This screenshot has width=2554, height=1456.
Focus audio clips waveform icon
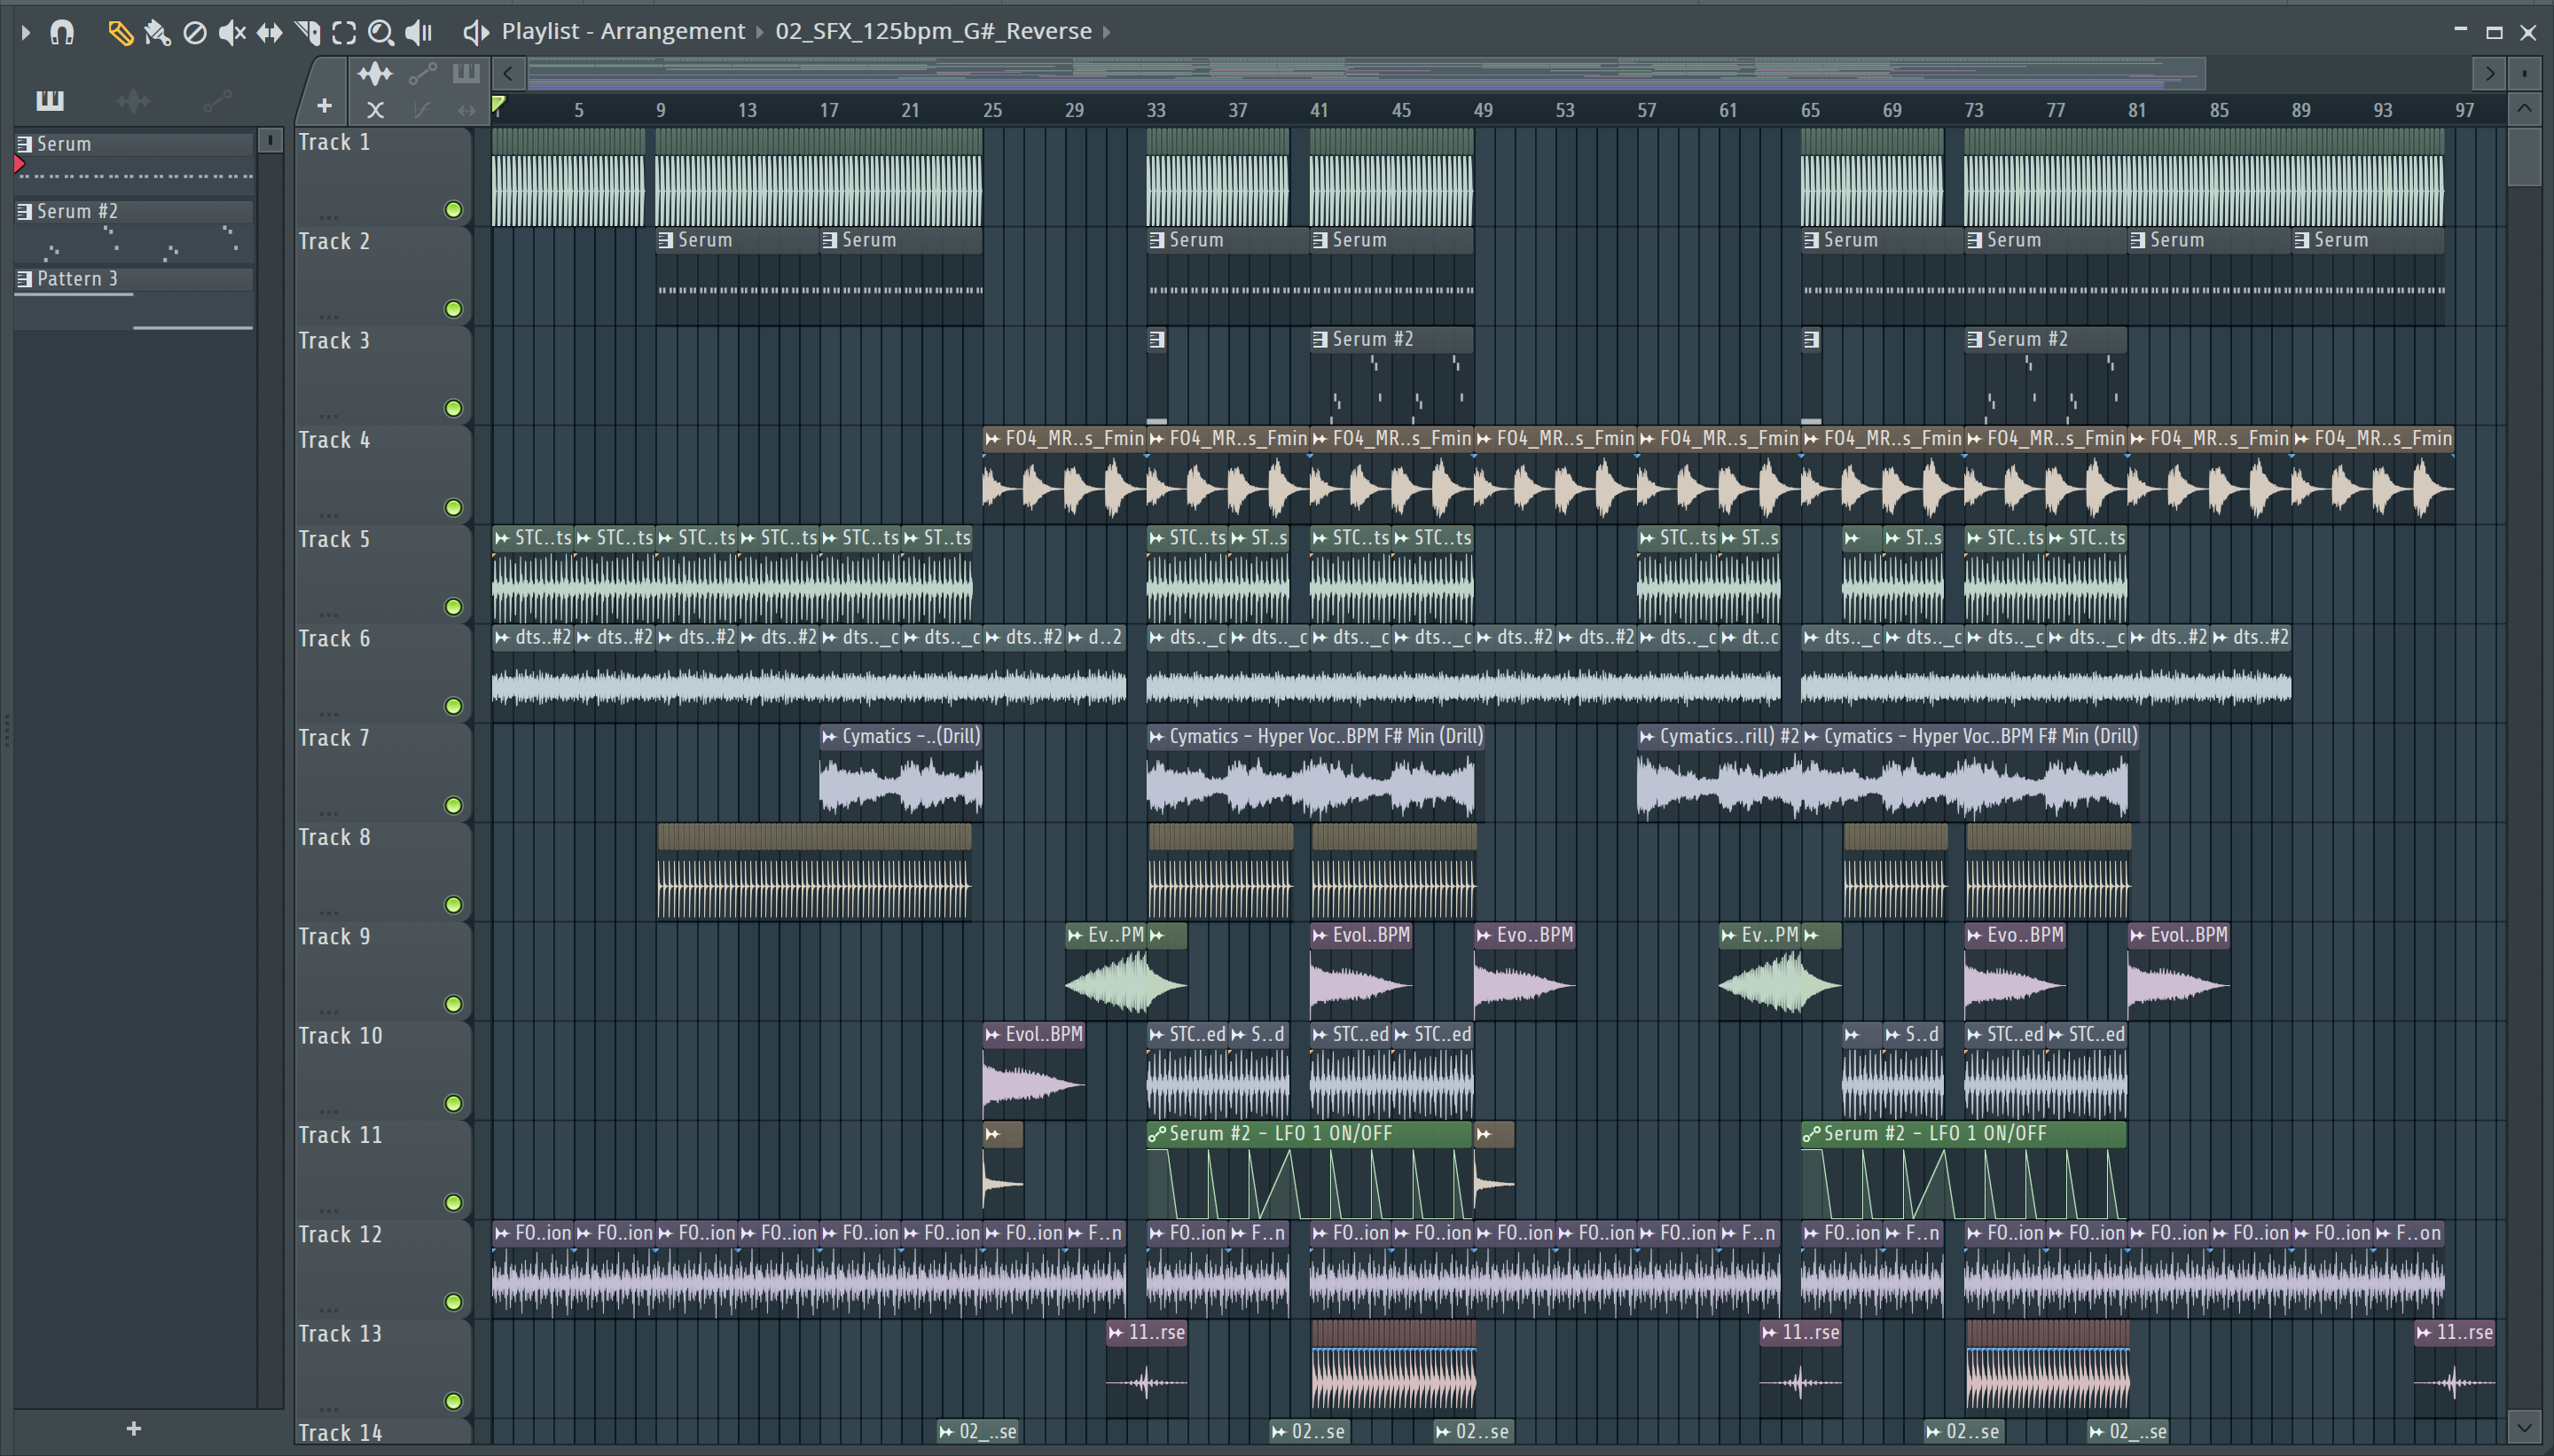click(375, 73)
